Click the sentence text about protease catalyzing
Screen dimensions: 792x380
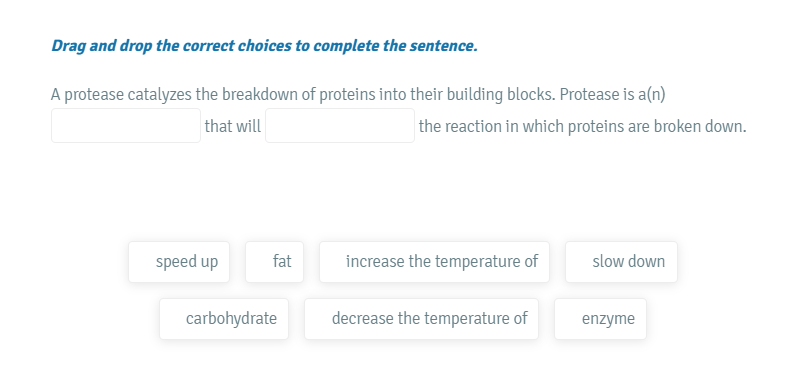[358, 94]
